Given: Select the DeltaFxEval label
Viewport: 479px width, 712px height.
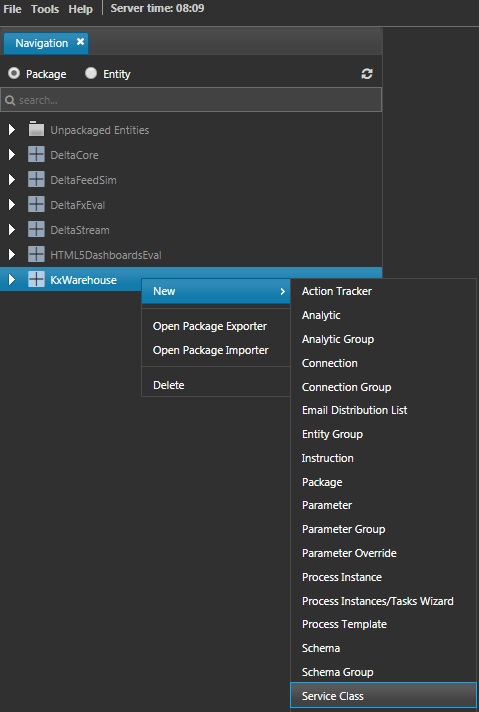Looking at the screenshot, I should (77, 205).
